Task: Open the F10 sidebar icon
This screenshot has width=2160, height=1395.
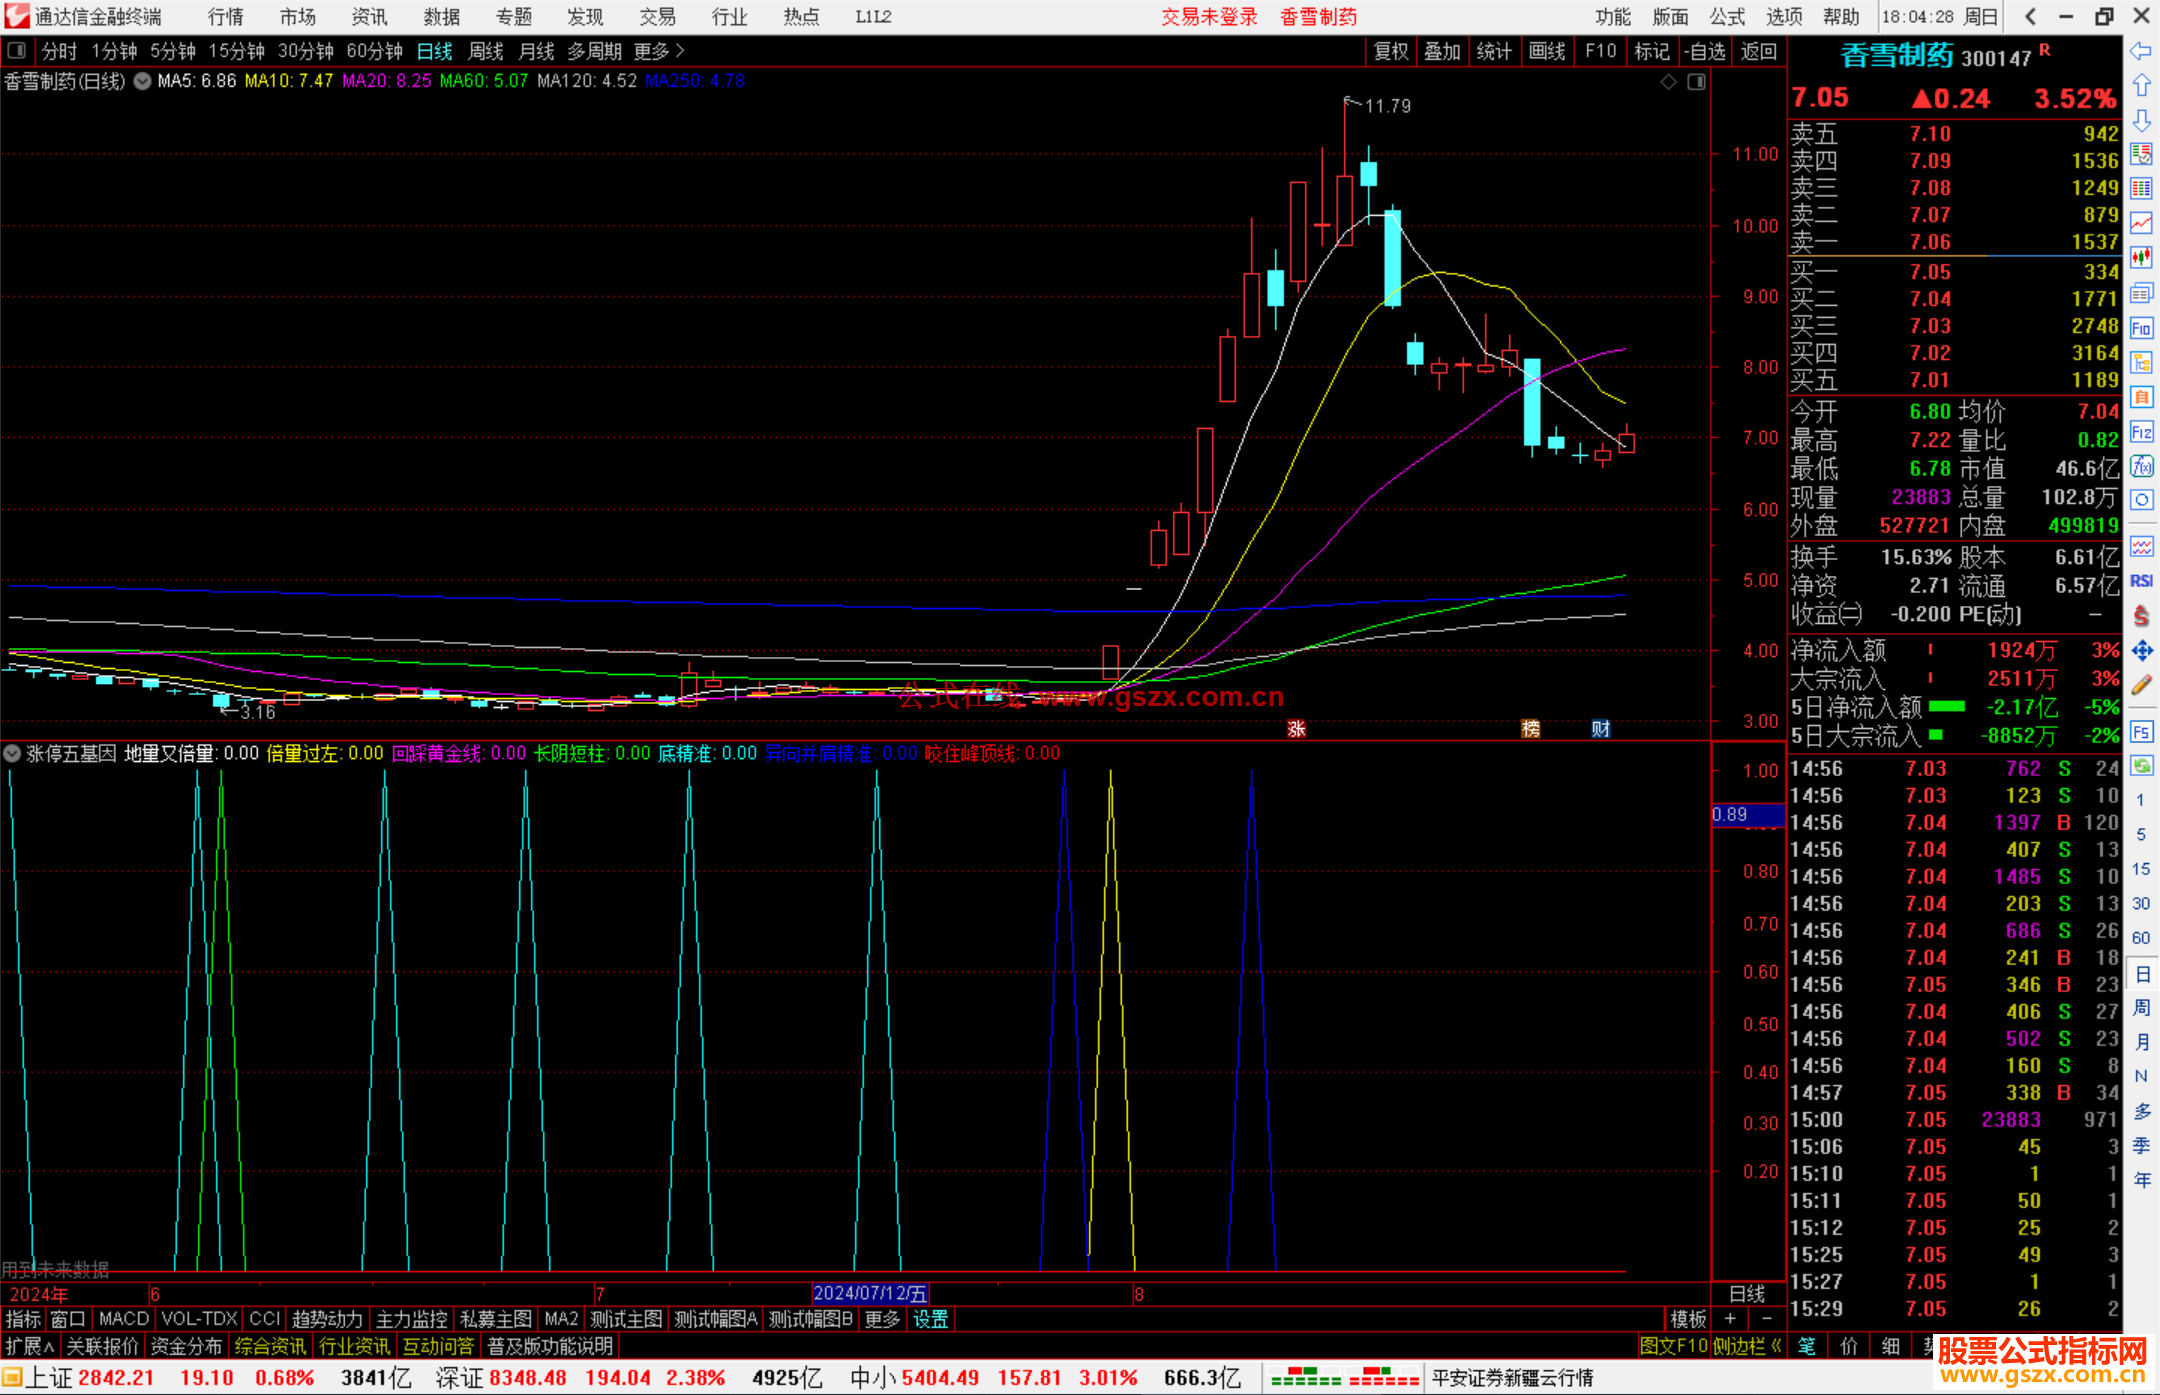Action: coord(2141,328)
